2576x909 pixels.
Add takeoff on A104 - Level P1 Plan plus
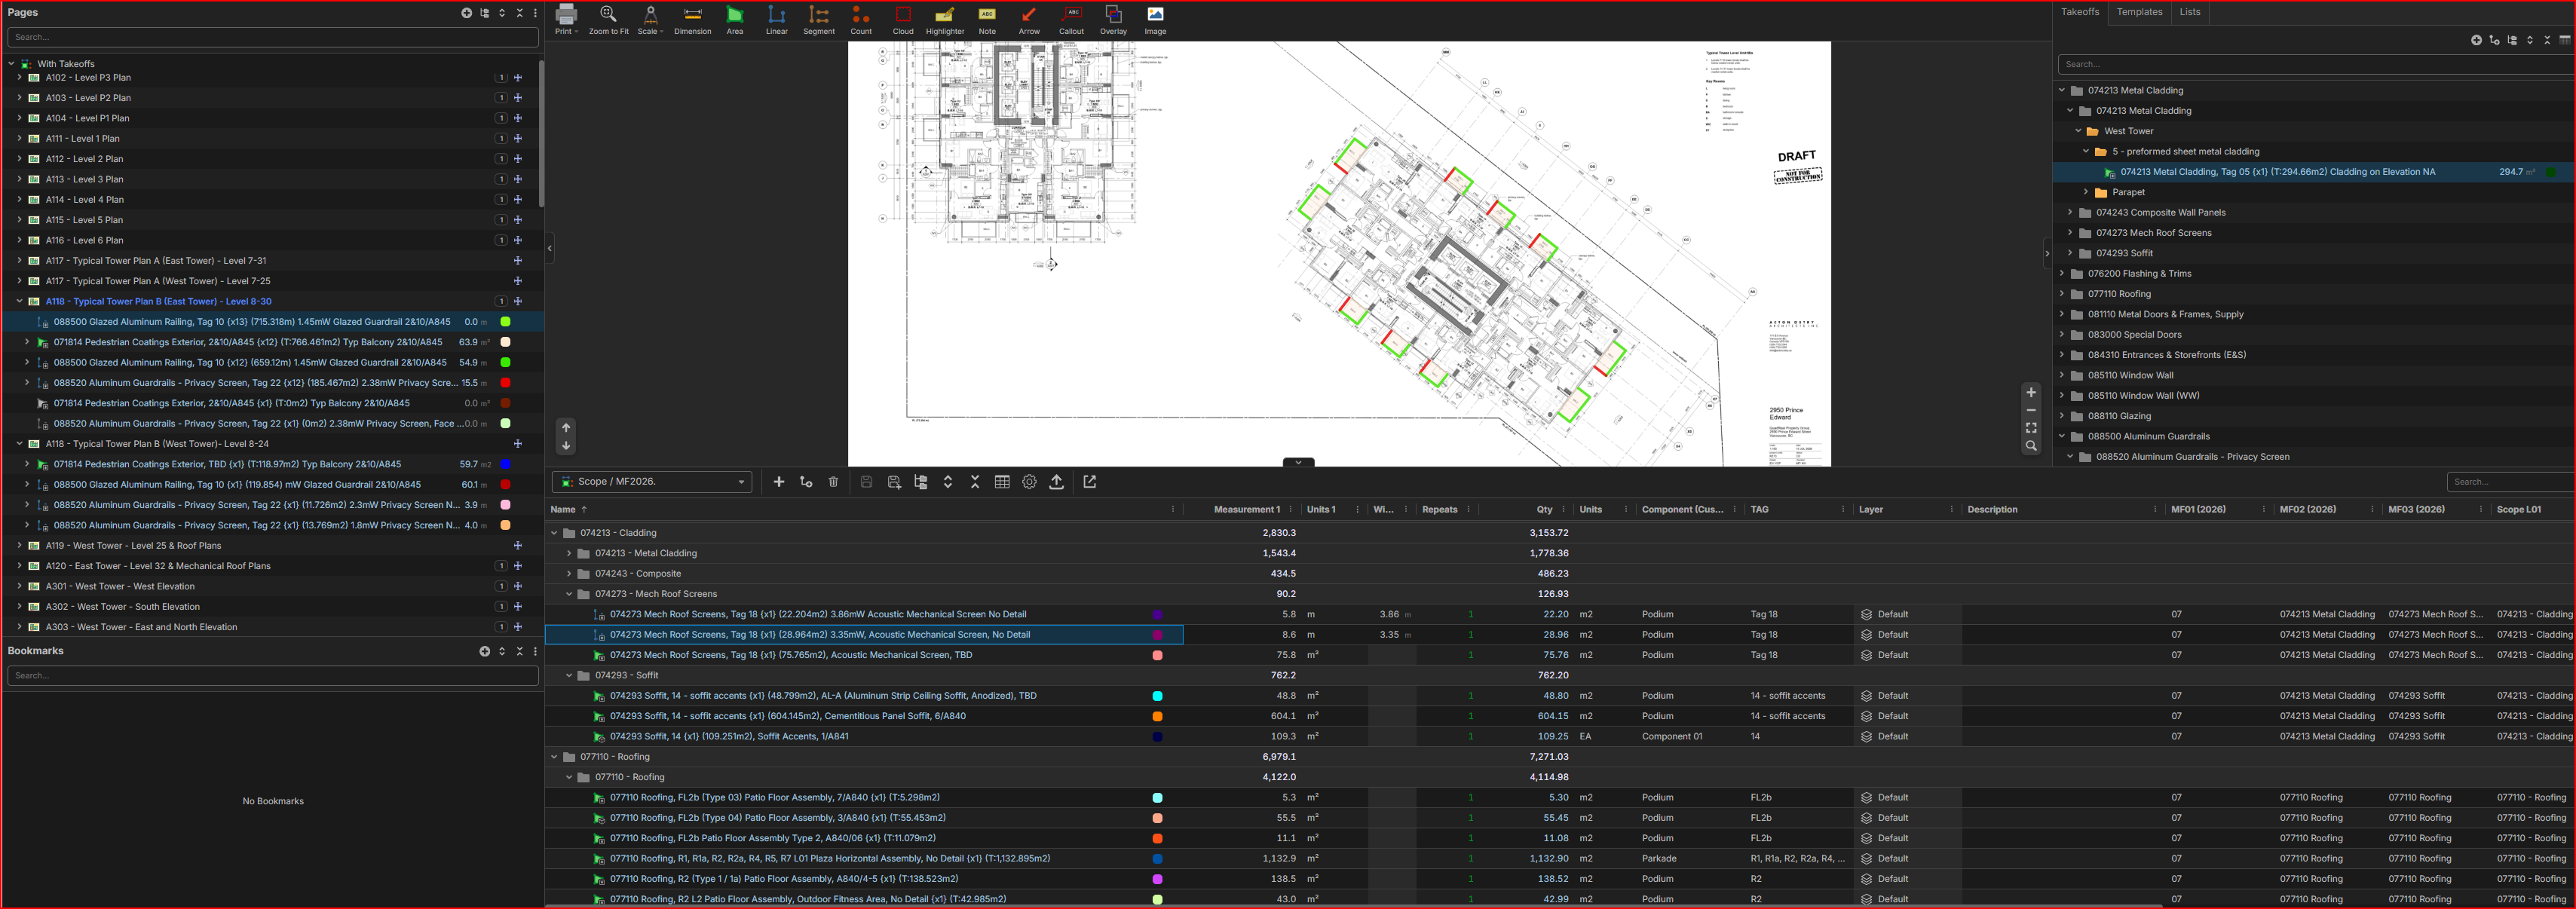(518, 118)
